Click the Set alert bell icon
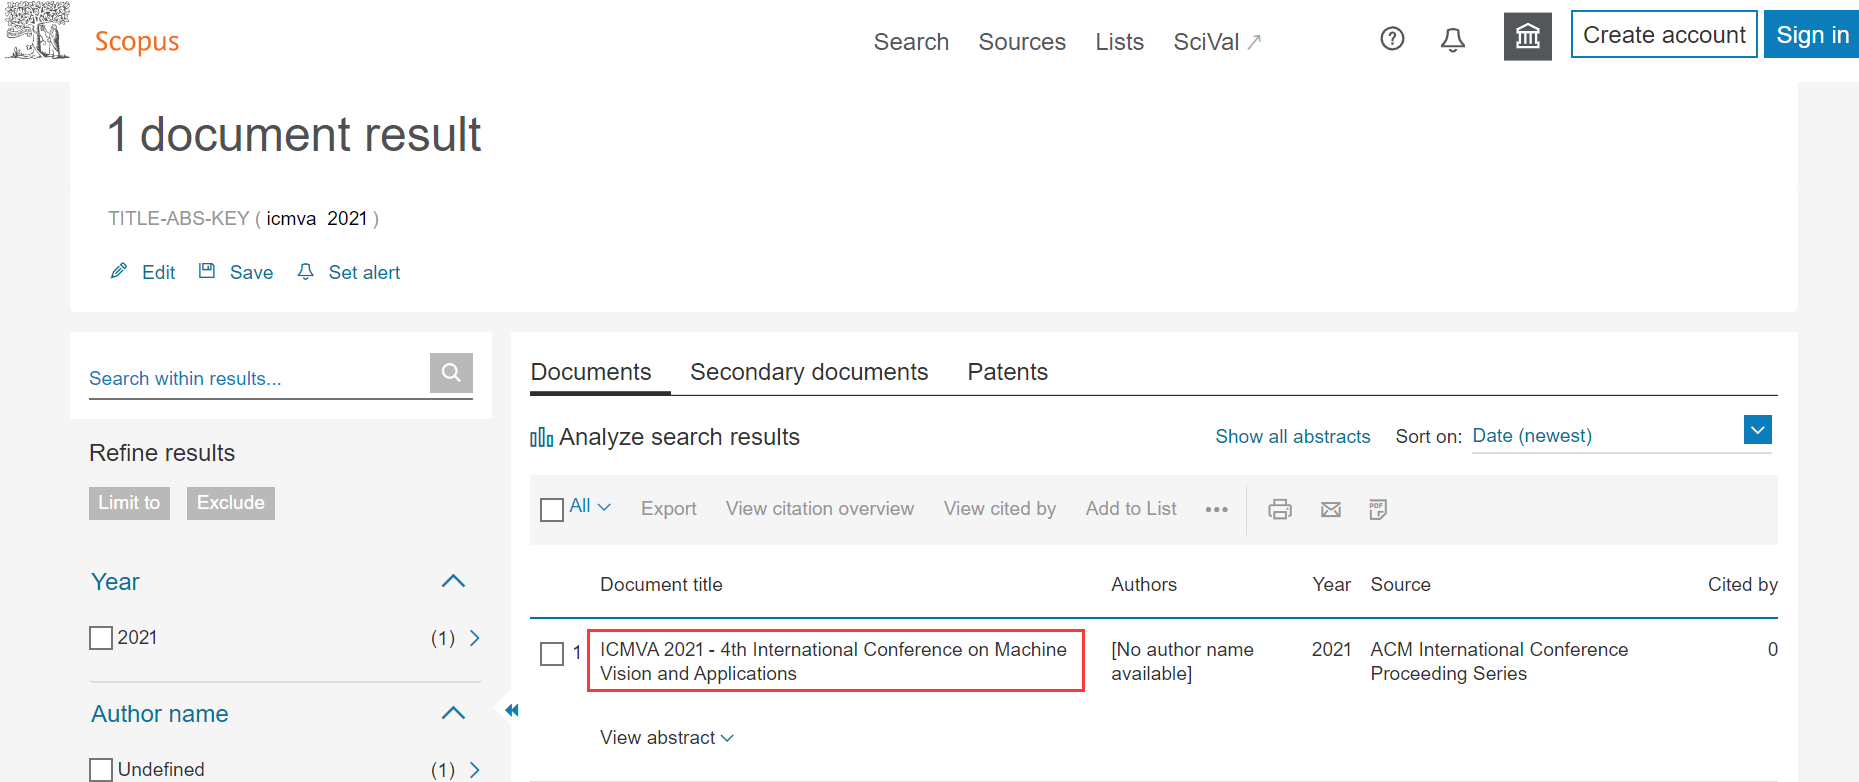Screen dimensions: 1859x782 tap(306, 272)
